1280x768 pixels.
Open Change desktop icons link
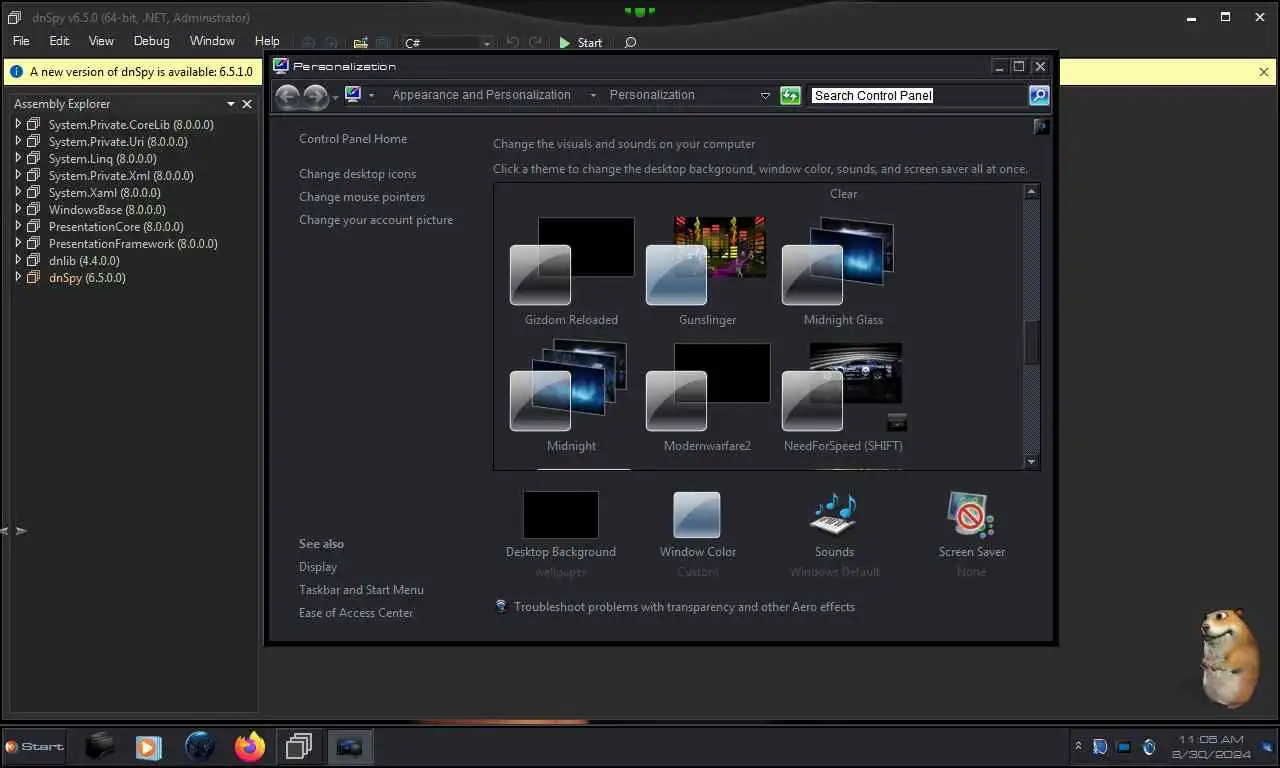357,174
